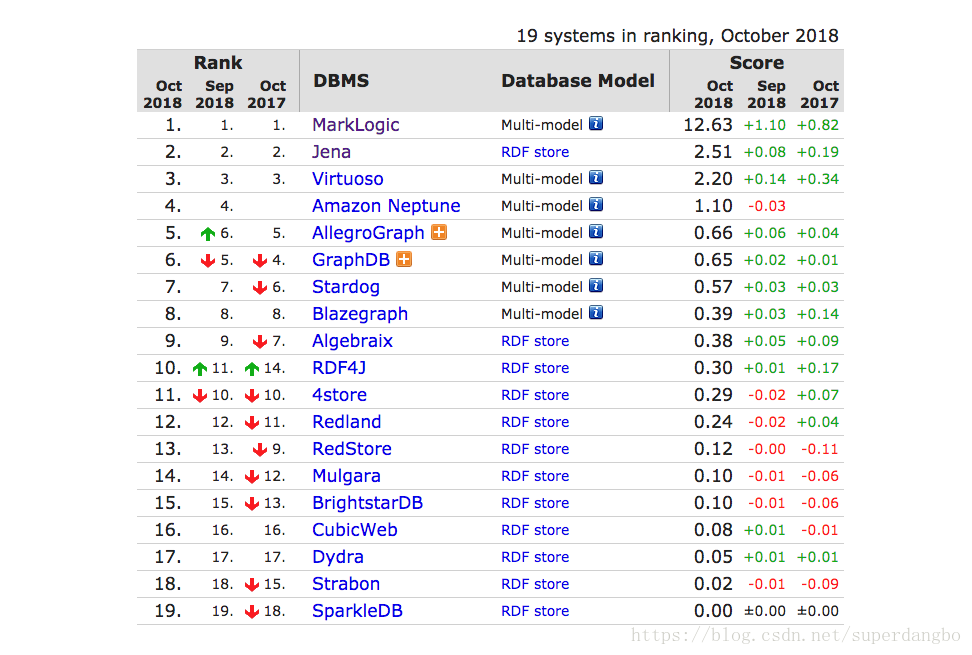This screenshot has width=972, height=655.
Task: Click Multi-model text in Stardog row
Action: click(542, 287)
